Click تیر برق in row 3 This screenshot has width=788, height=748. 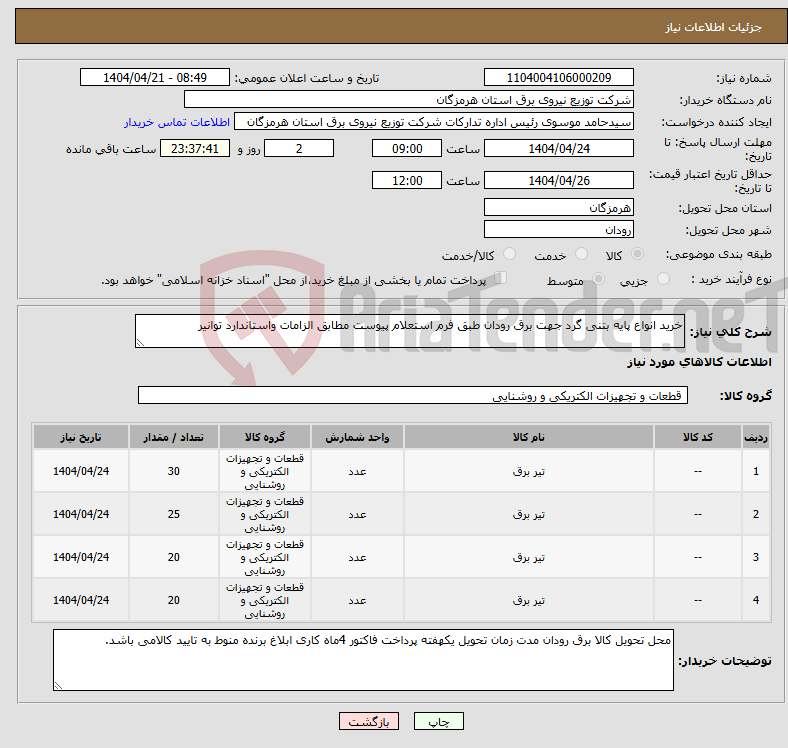point(529,557)
